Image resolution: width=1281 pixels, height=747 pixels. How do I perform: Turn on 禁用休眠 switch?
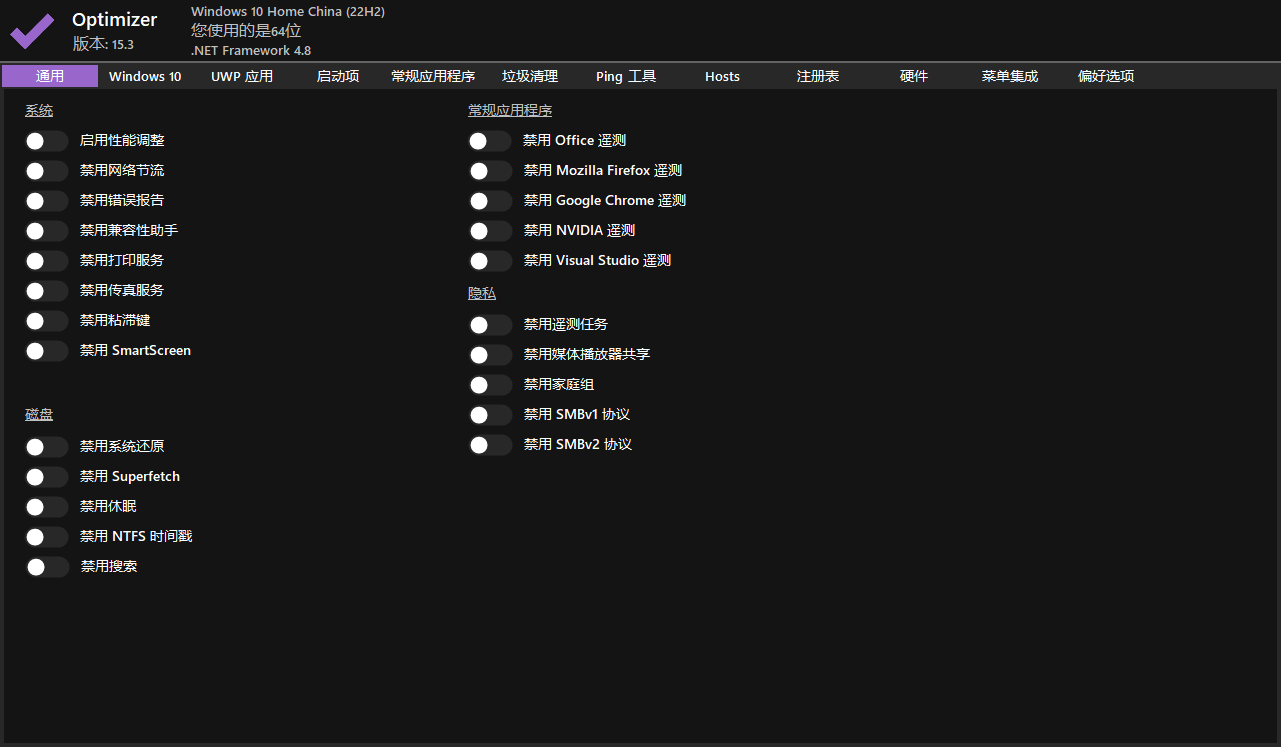click(47, 507)
